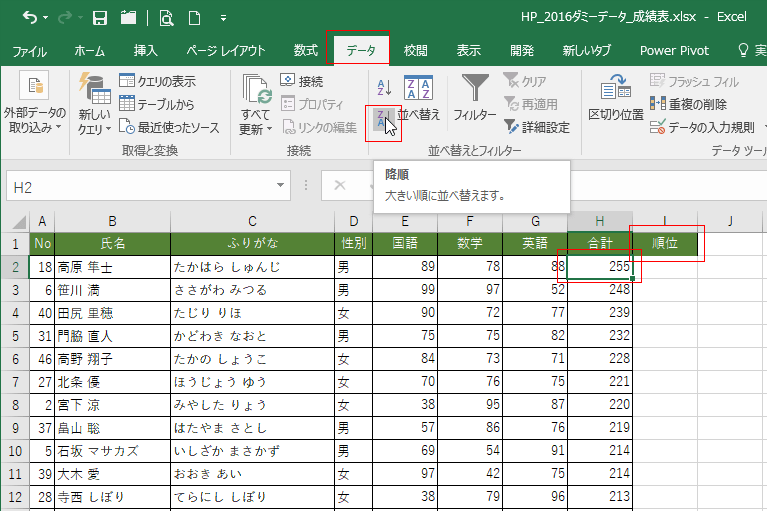
Task: Switch to the Home (ホーム) tab
Action: tap(90, 50)
